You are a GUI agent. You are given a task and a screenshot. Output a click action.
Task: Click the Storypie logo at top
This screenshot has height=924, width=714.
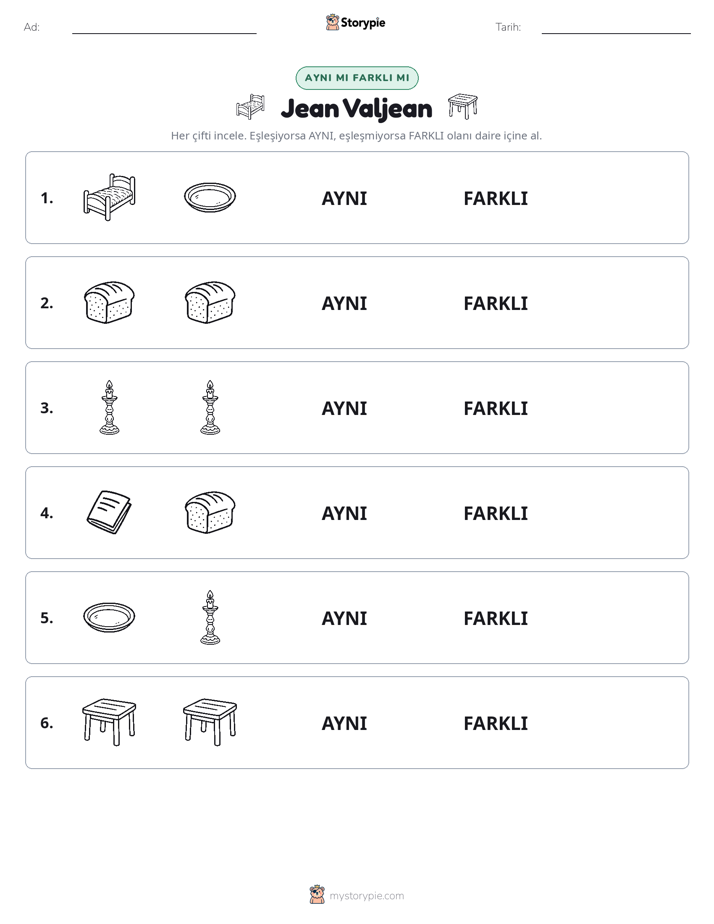click(x=355, y=22)
